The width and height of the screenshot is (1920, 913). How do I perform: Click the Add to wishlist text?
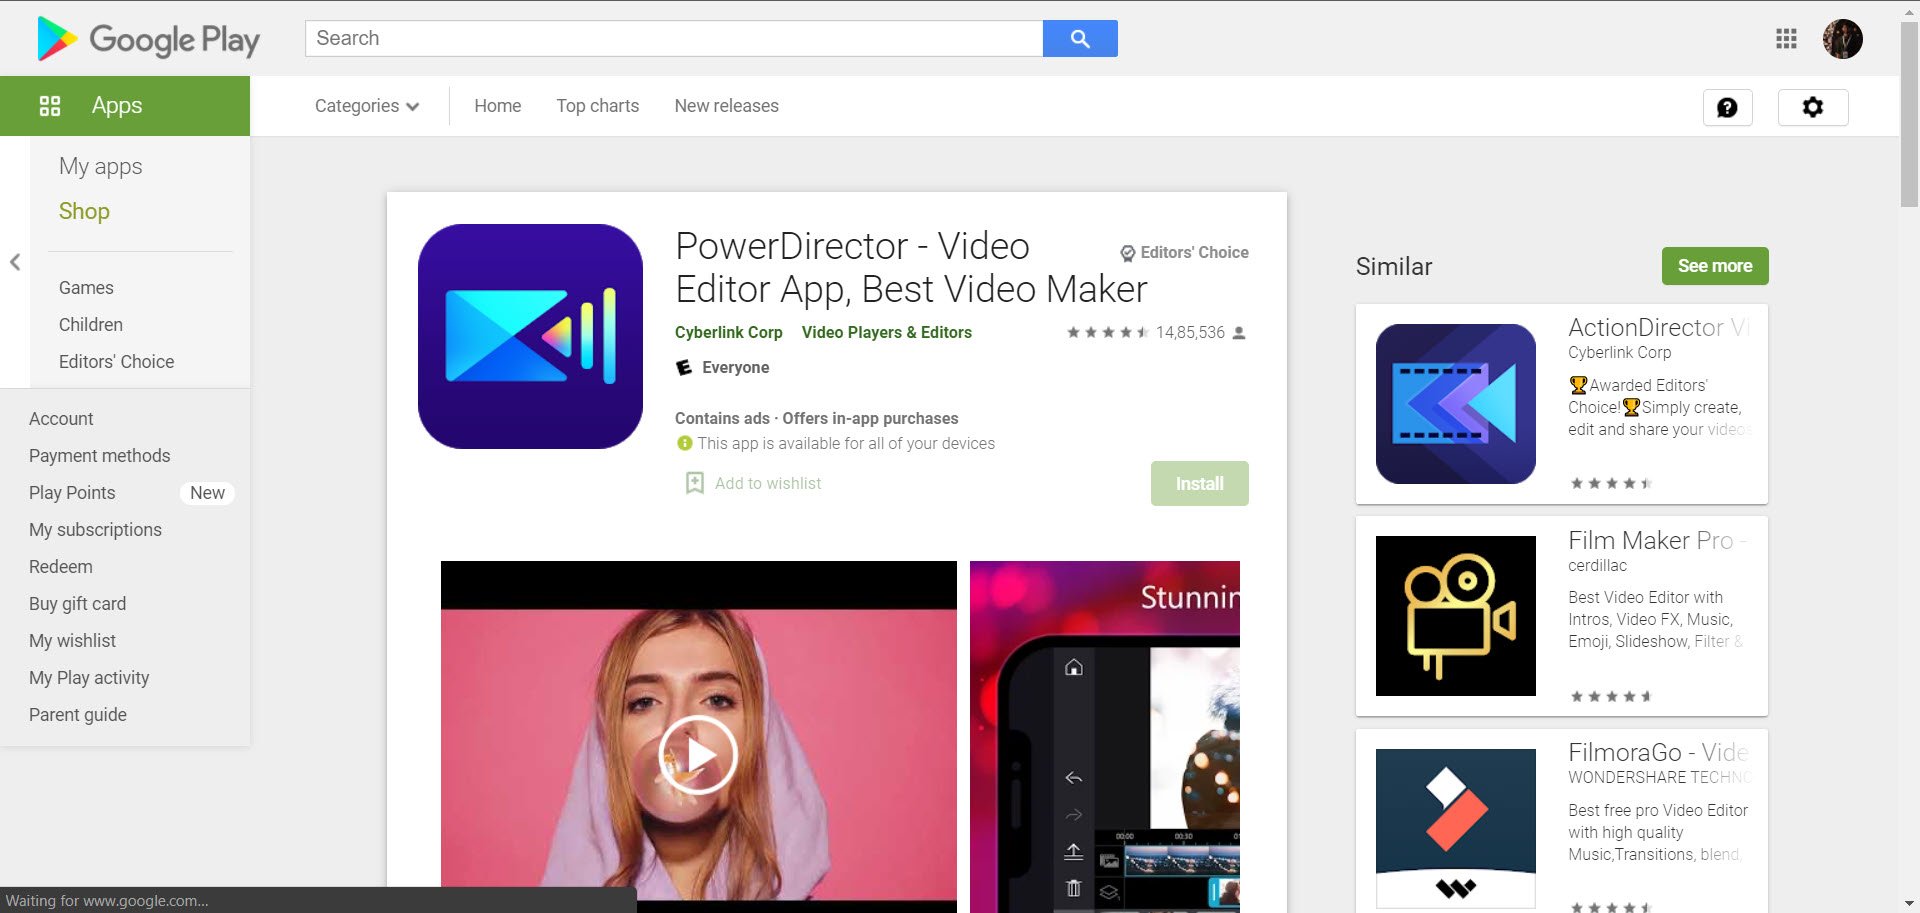click(768, 483)
